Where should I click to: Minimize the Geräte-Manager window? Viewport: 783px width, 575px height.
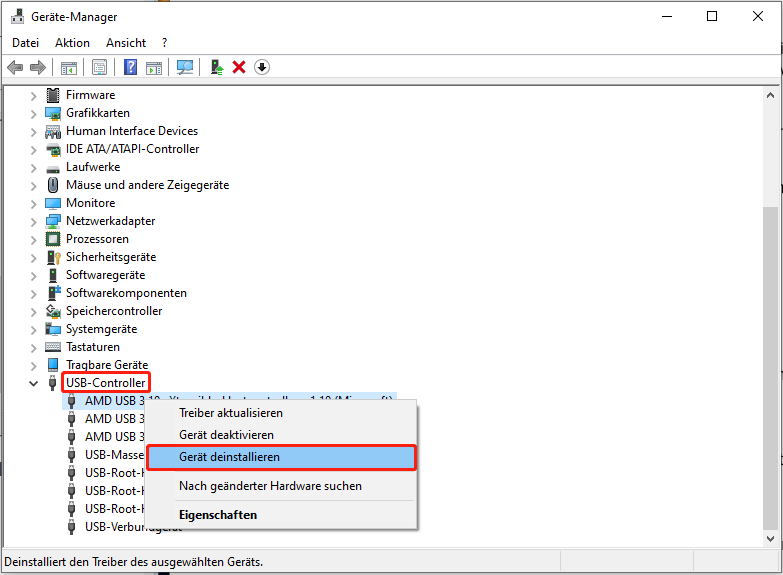point(667,16)
